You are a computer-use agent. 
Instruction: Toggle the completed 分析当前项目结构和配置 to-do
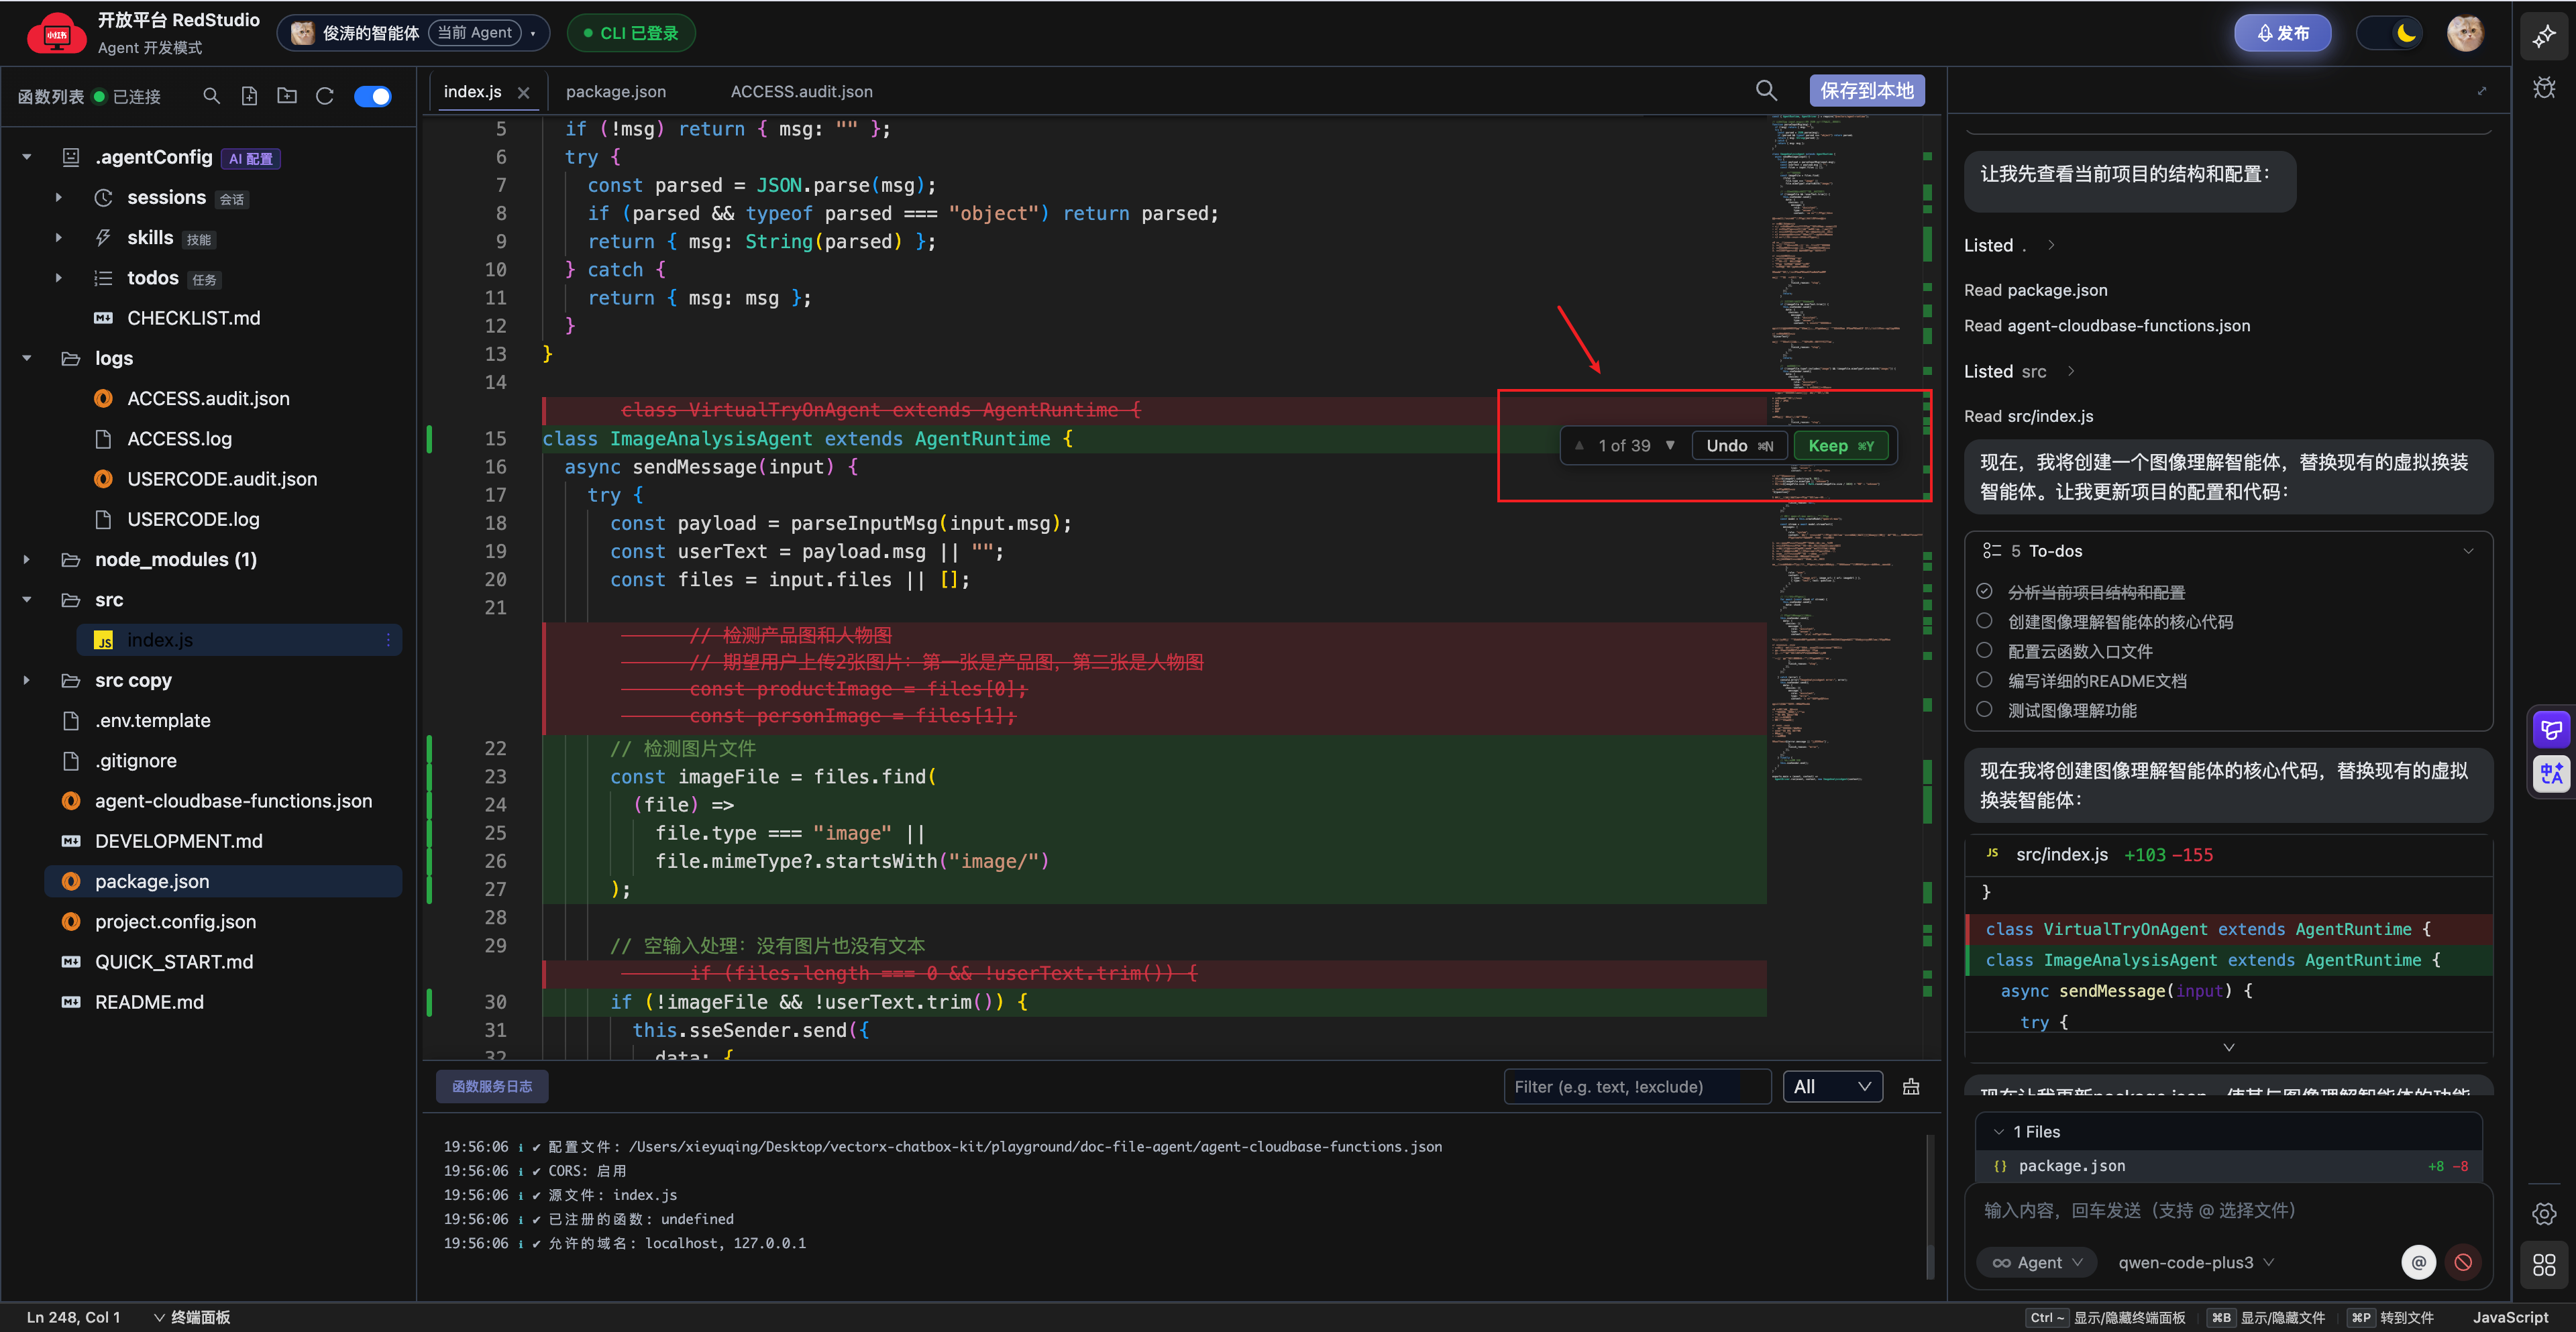[1985, 591]
